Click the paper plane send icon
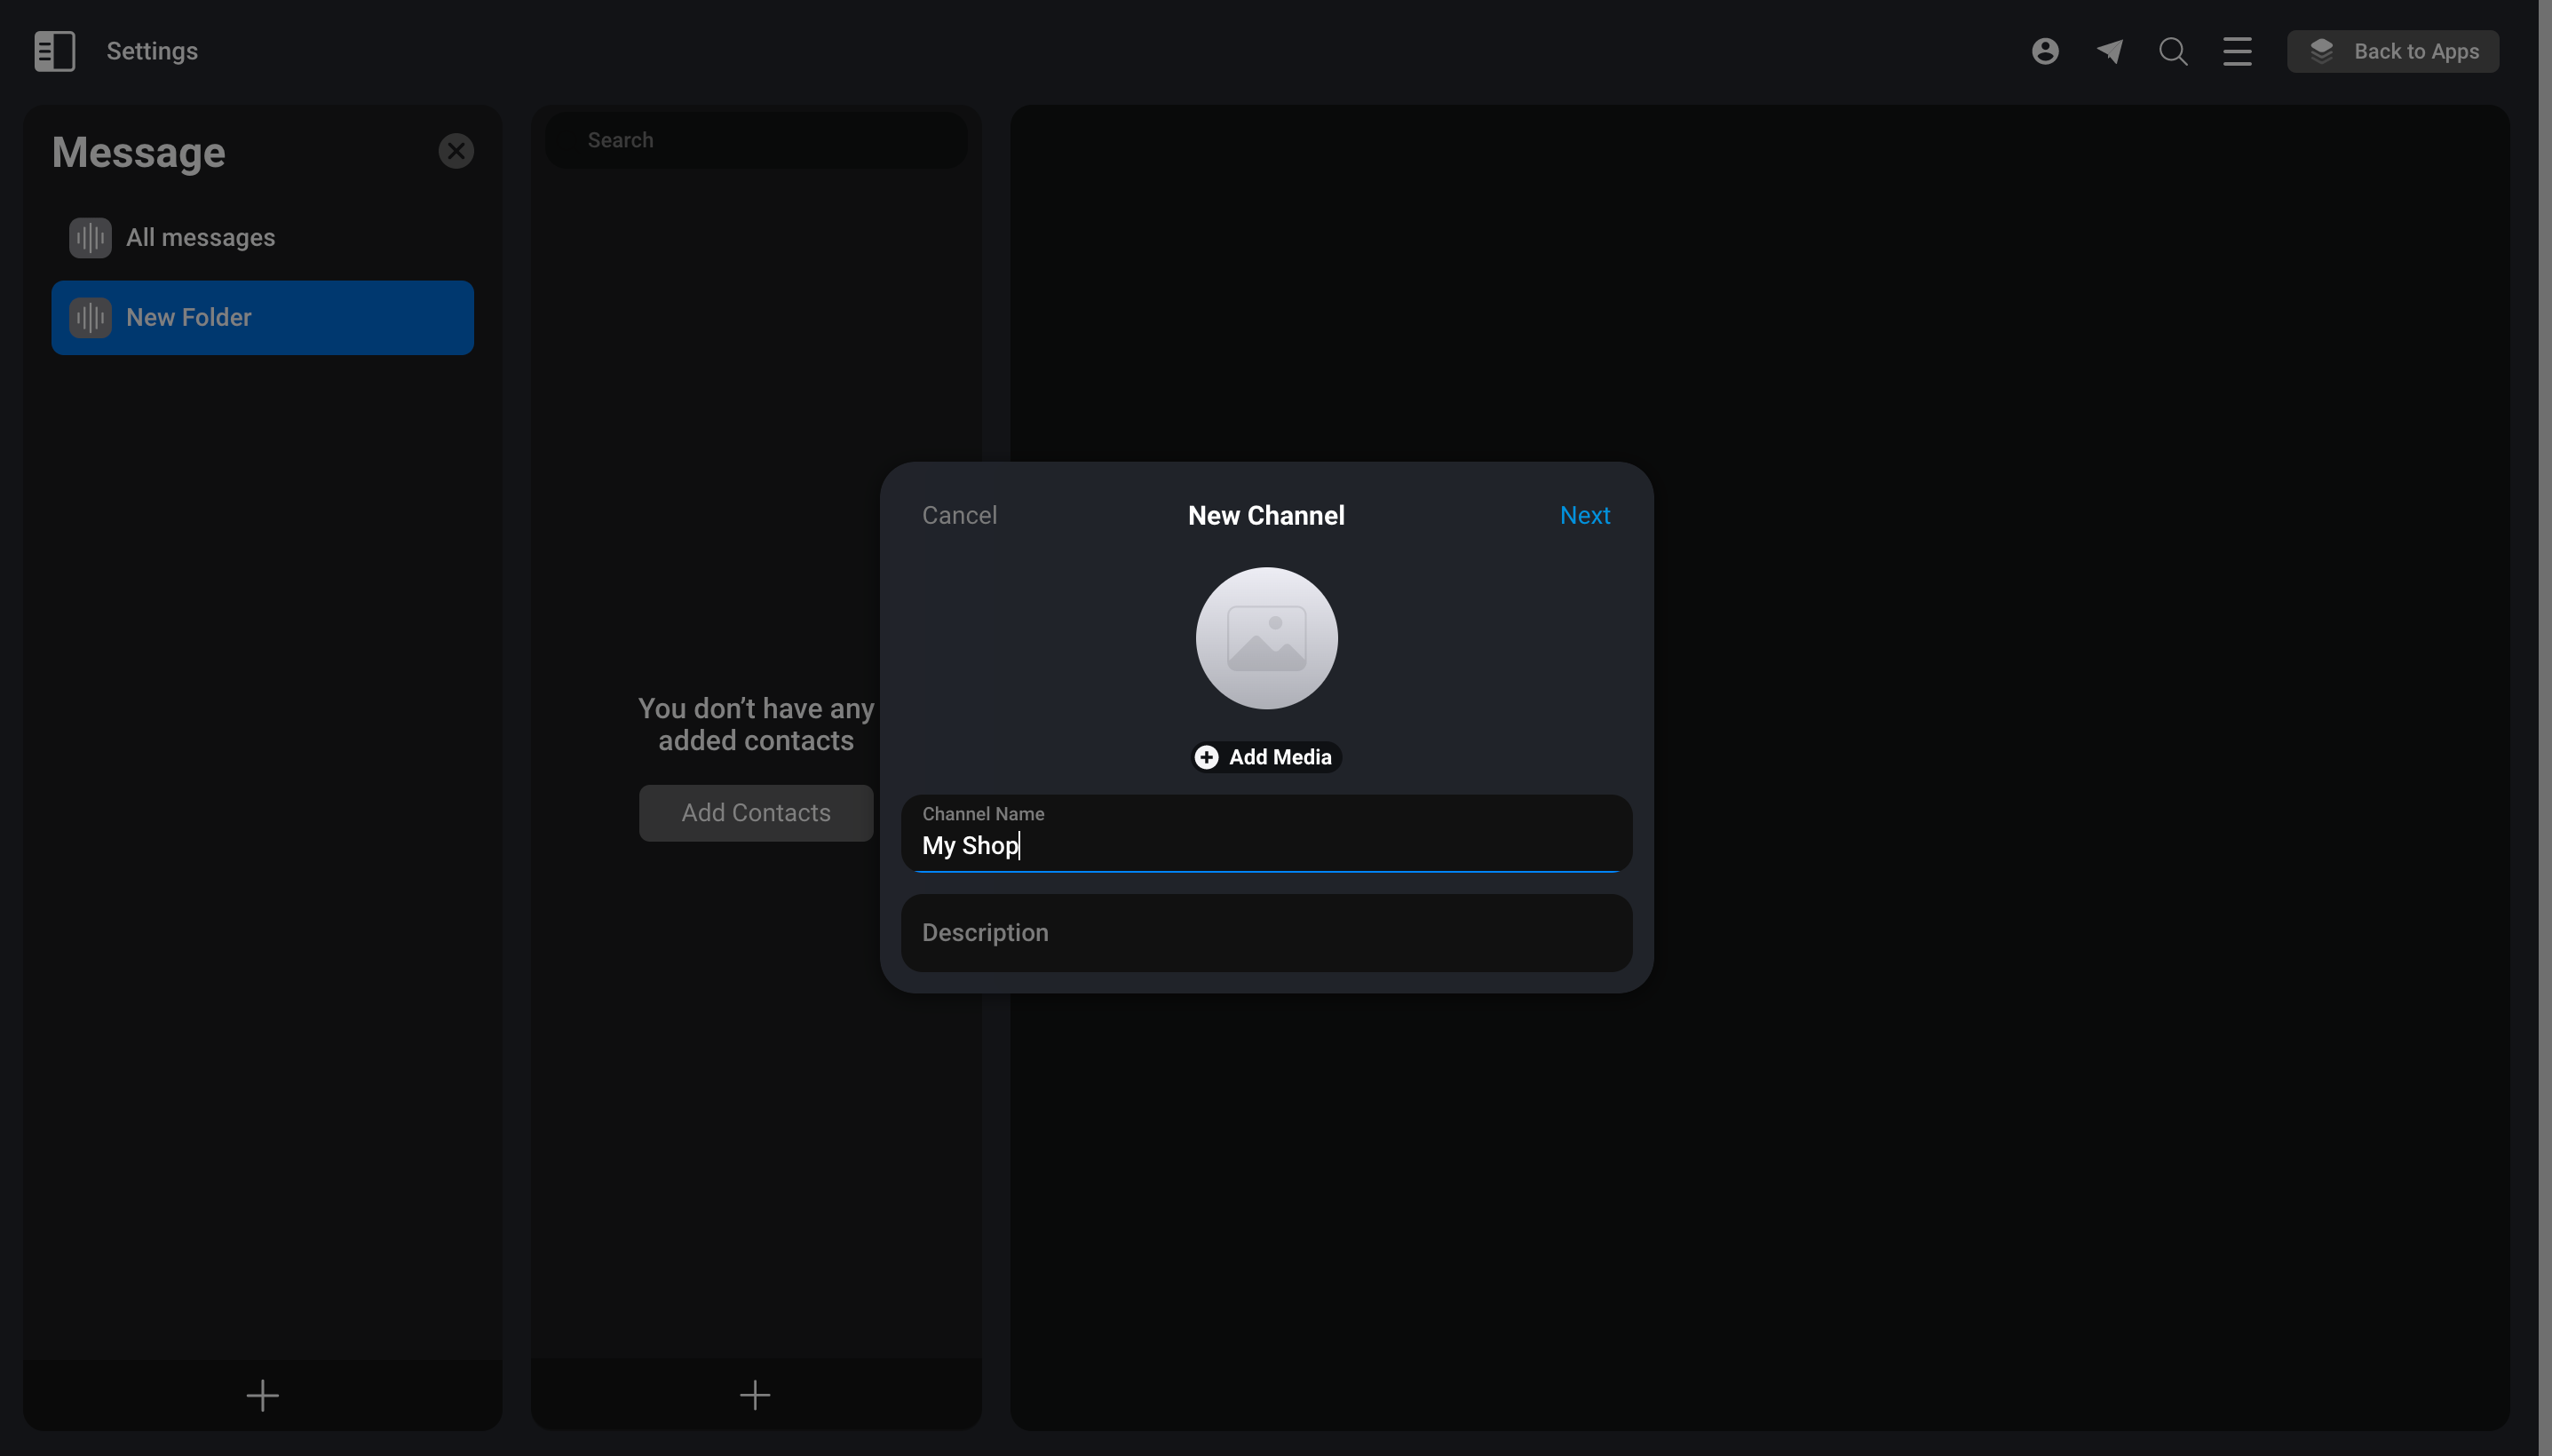The image size is (2552, 1456). 2110,51
